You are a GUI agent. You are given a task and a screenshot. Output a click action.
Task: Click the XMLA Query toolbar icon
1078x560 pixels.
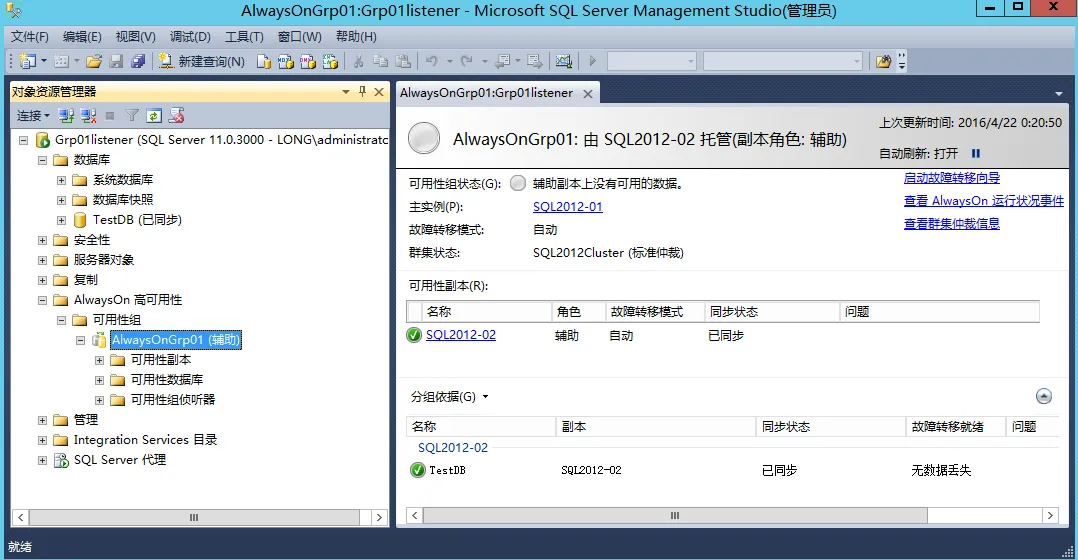(x=330, y=61)
